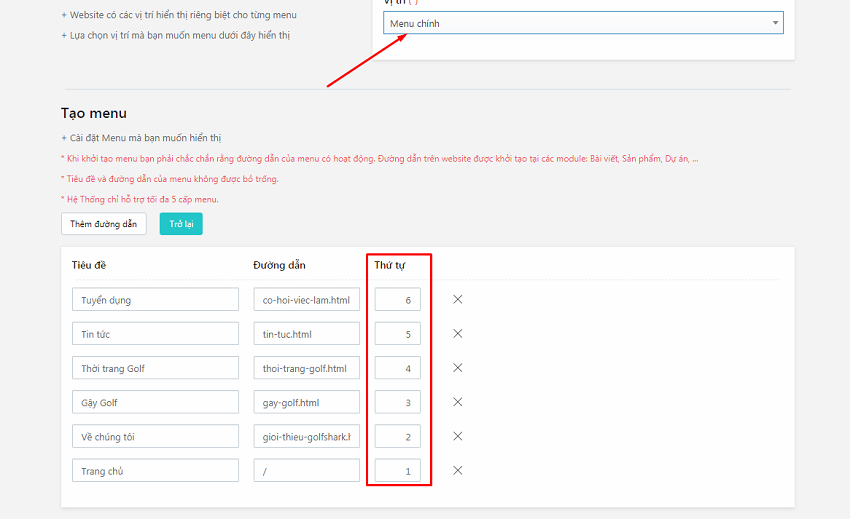Click the Thêm đường dẫn button

(x=103, y=224)
